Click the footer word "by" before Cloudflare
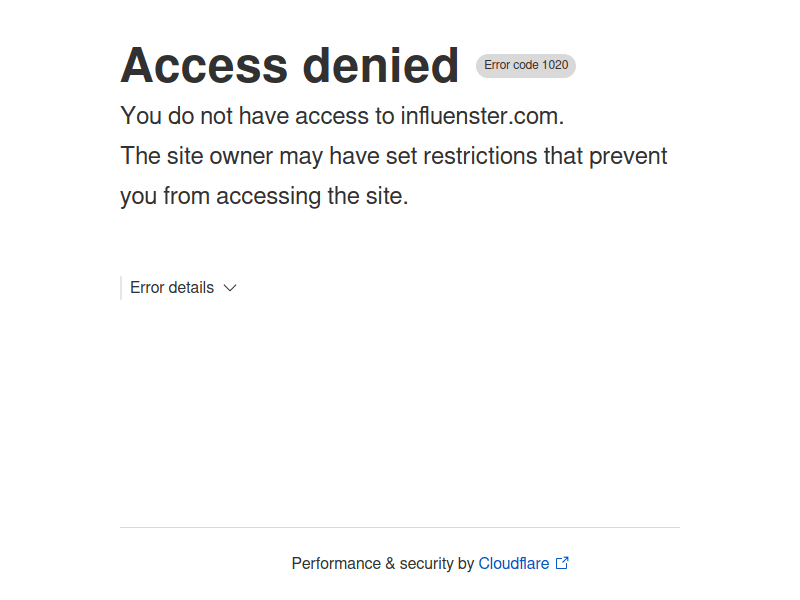 (x=466, y=564)
